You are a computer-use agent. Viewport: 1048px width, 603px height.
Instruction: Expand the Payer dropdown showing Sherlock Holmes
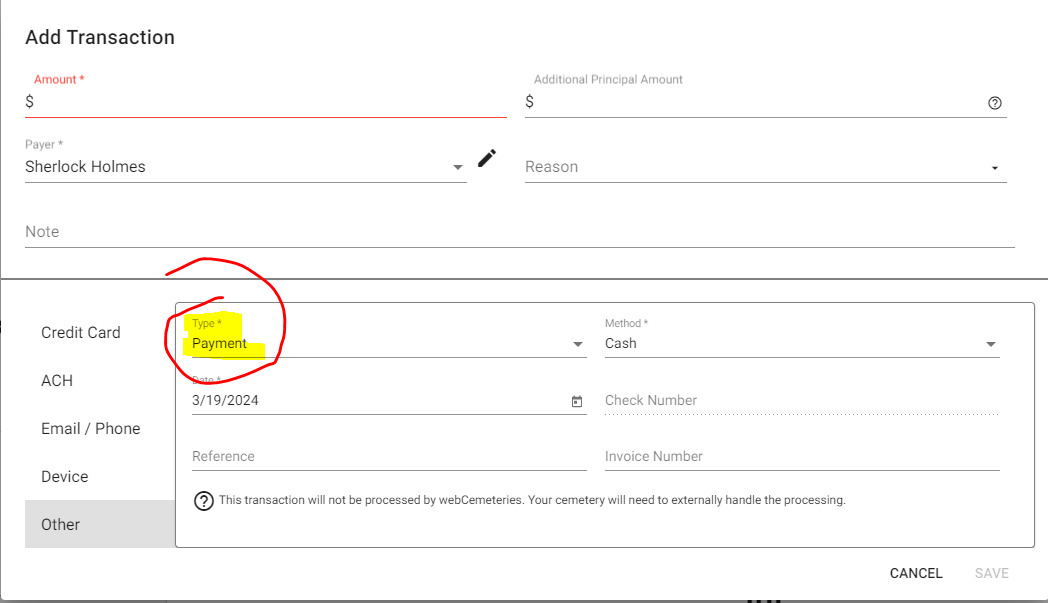457,168
